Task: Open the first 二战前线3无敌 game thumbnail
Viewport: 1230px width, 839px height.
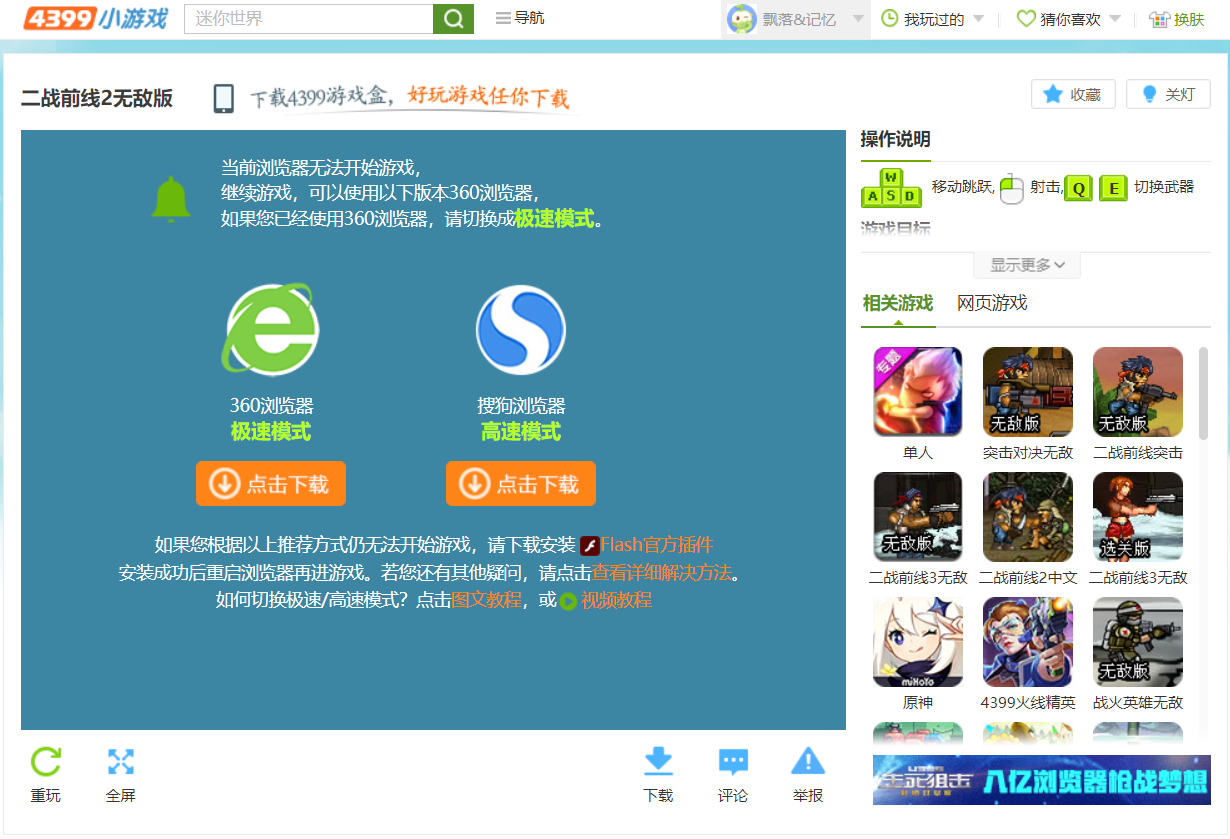Action: click(918, 517)
